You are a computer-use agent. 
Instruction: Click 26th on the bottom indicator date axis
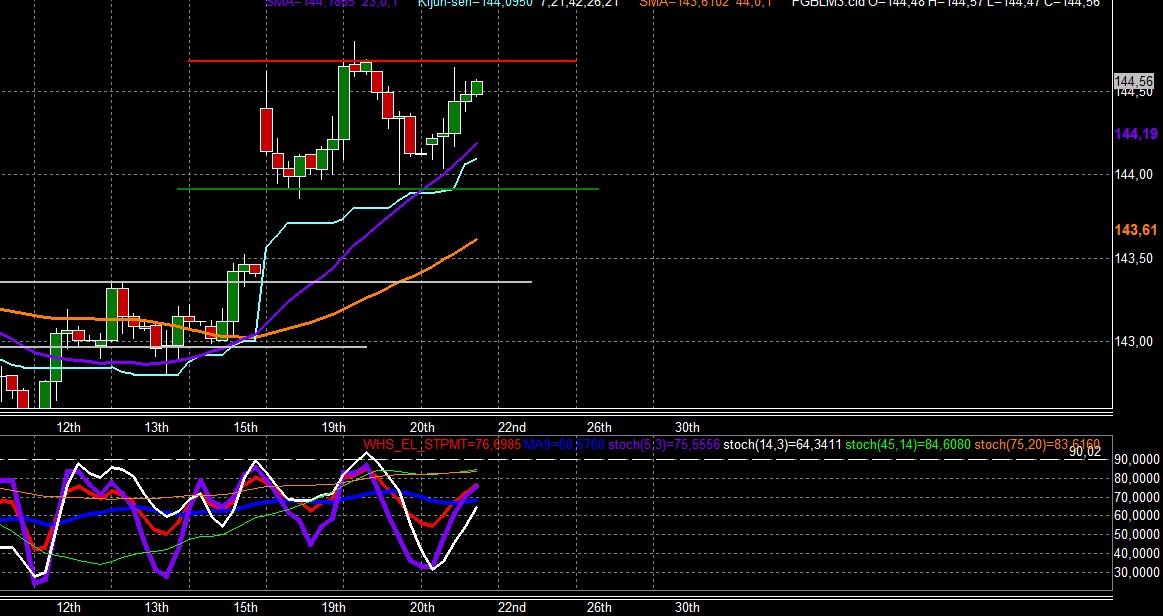click(x=599, y=608)
